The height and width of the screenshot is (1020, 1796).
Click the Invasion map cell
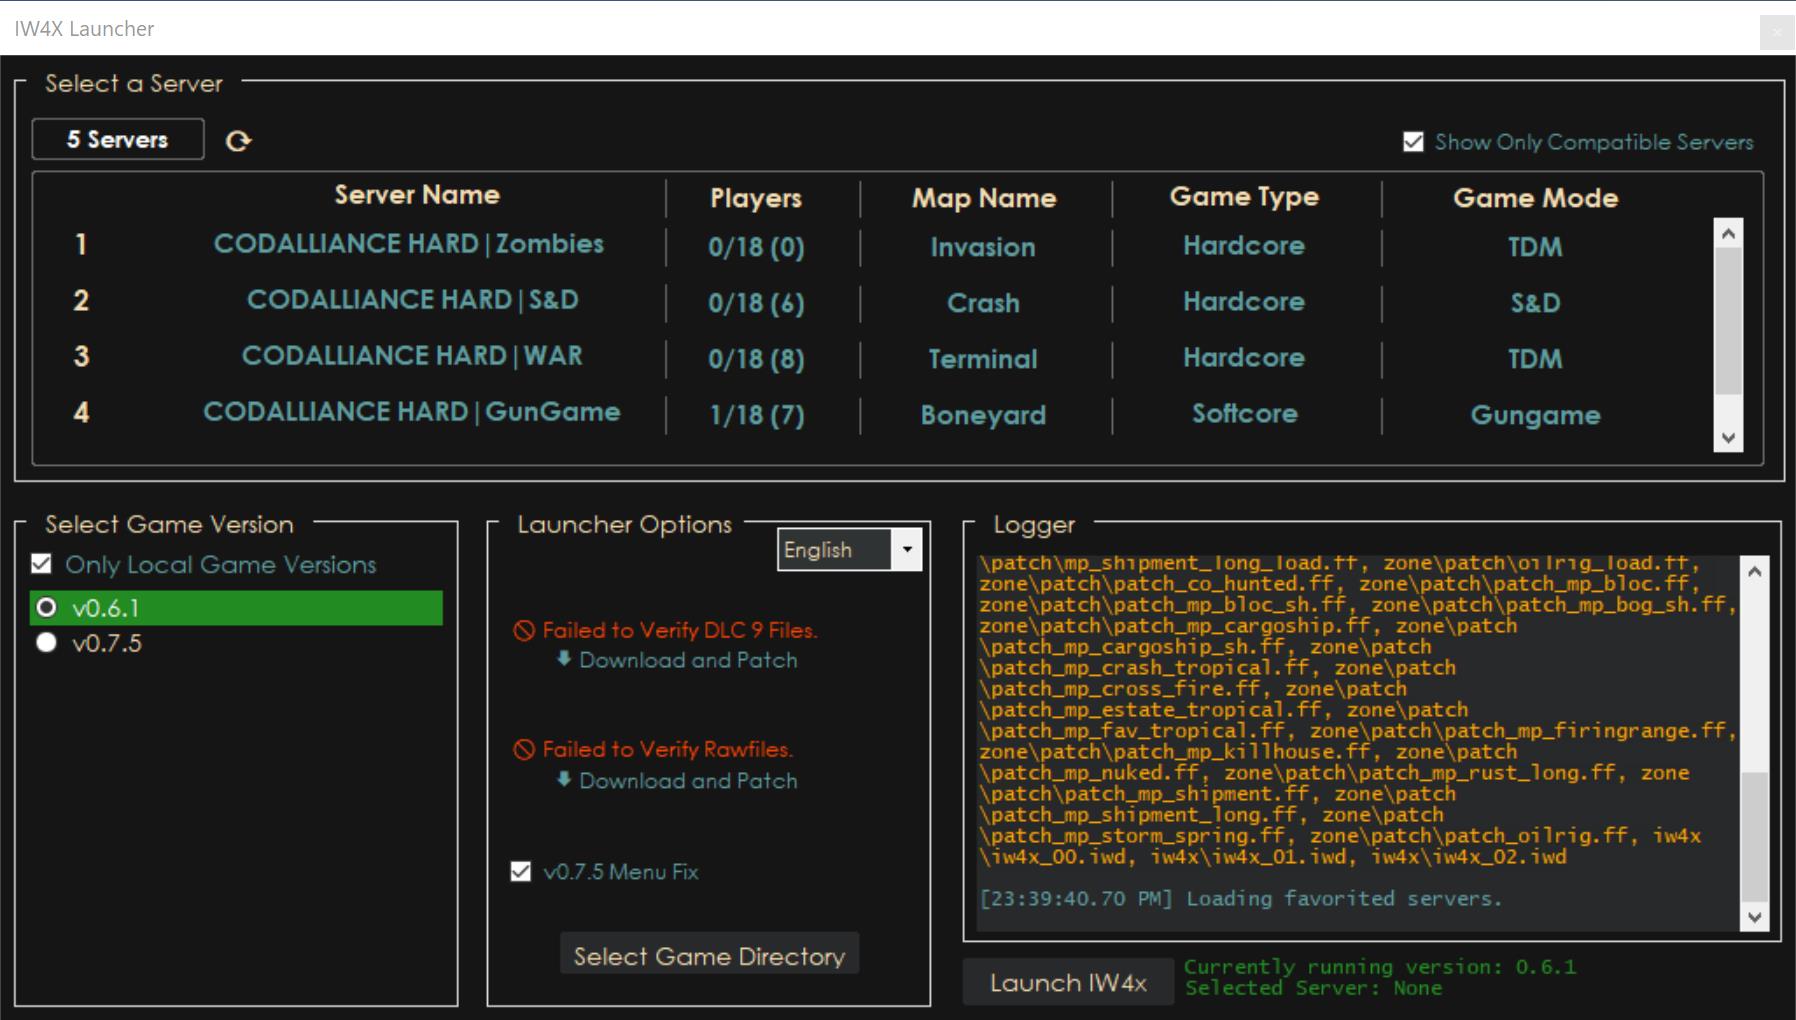[983, 247]
